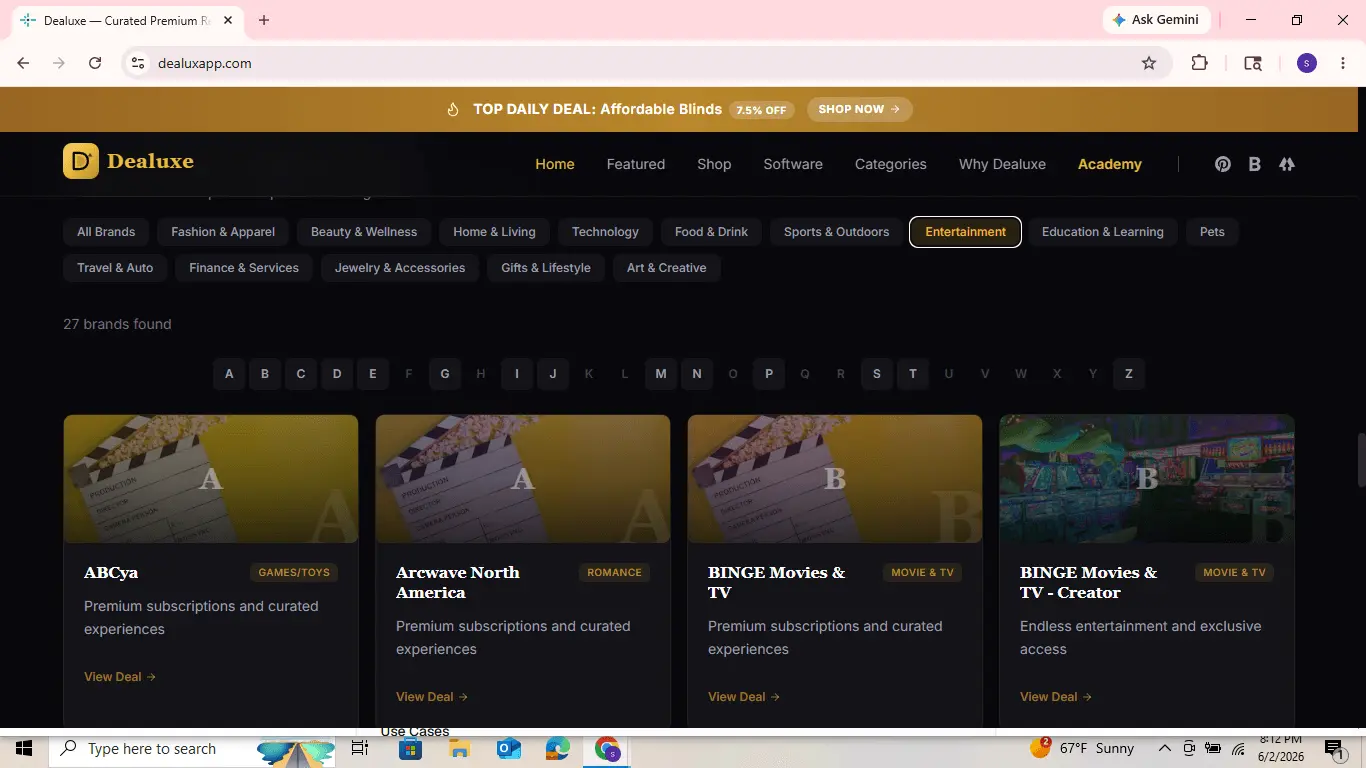Image resolution: width=1366 pixels, height=768 pixels.
Task: Choose the Travel & Auto chip
Action: point(115,268)
